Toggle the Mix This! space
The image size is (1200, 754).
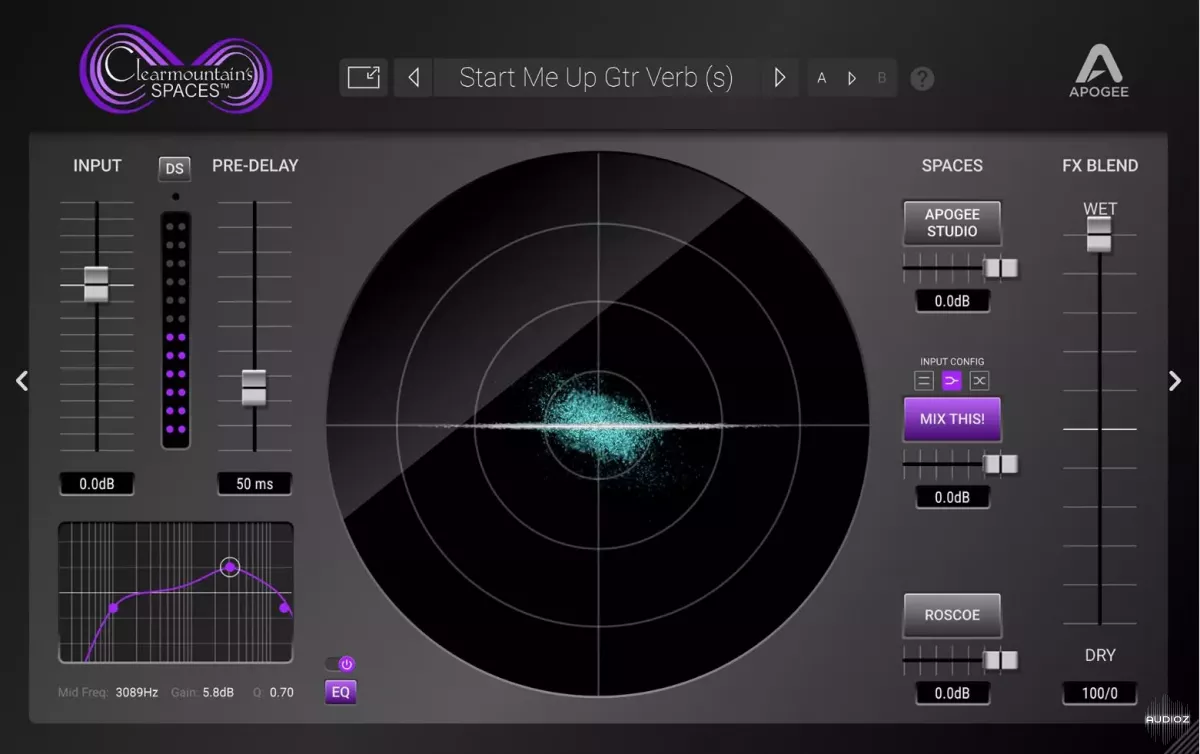952,419
